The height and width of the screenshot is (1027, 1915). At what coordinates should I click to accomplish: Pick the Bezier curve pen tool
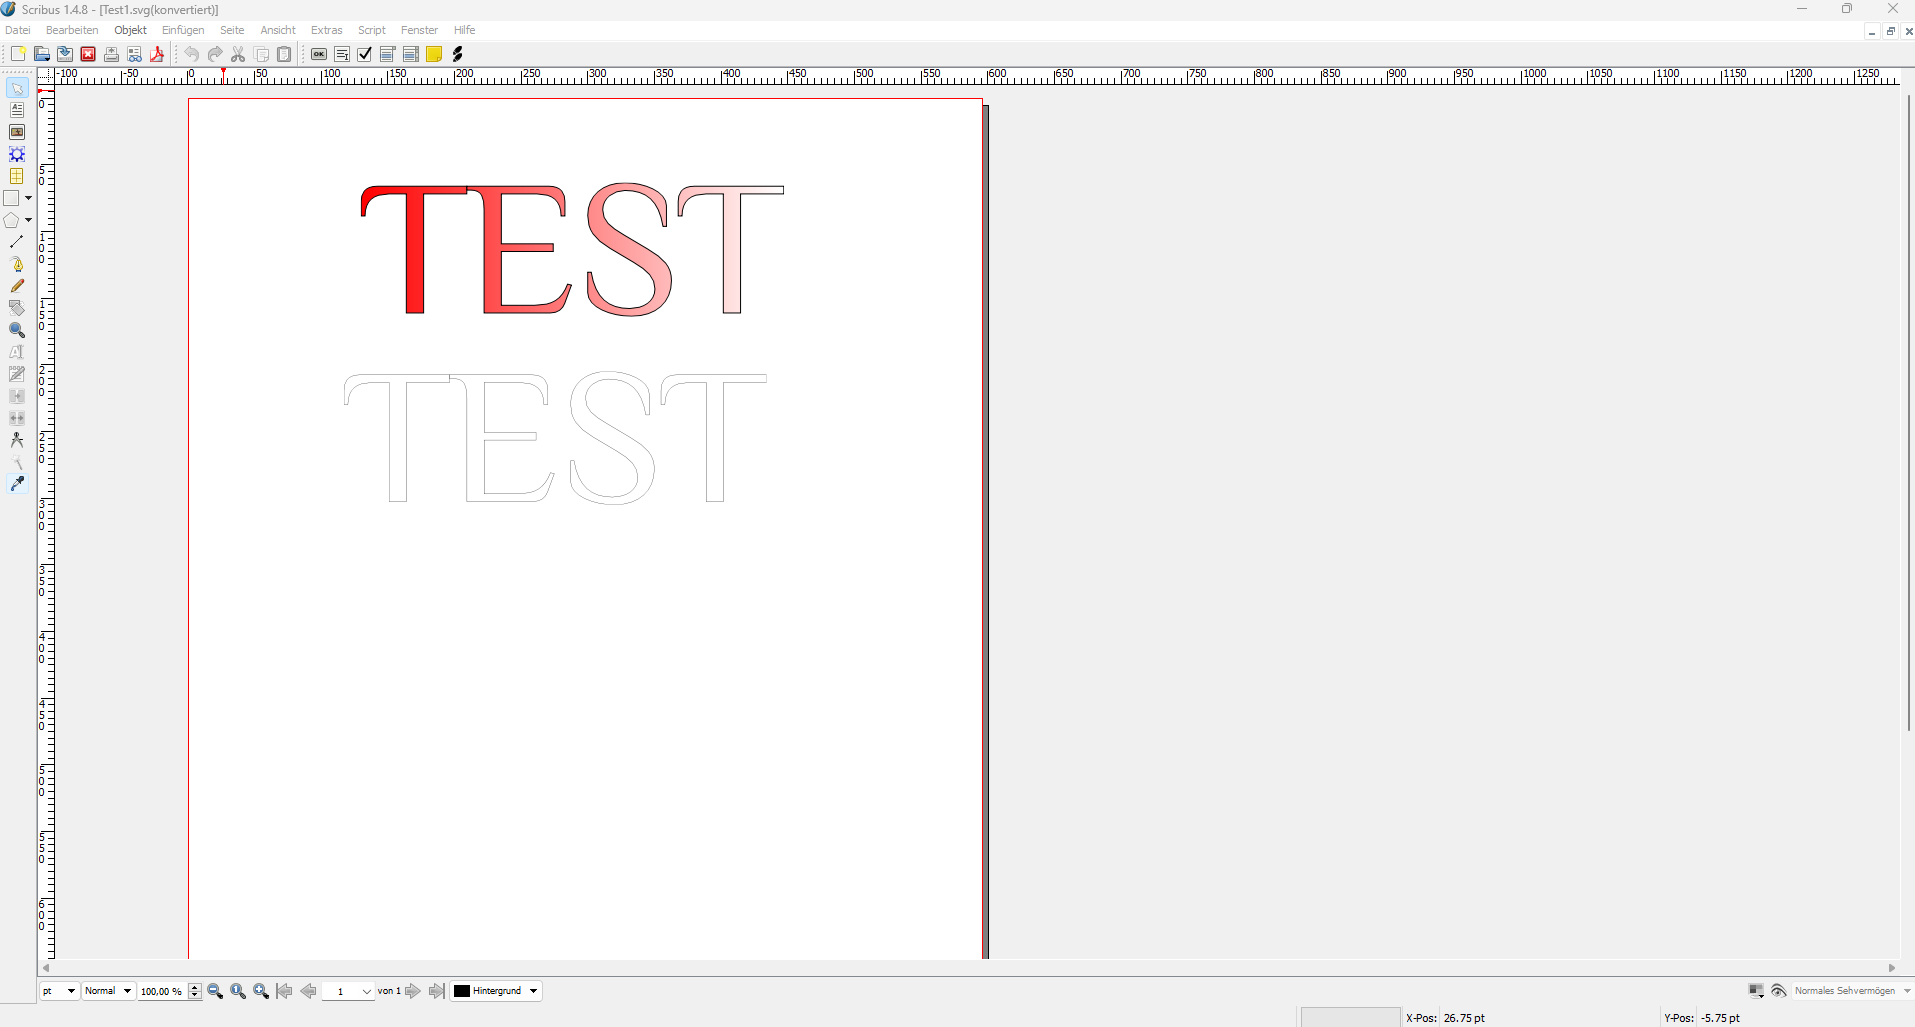tap(17, 264)
